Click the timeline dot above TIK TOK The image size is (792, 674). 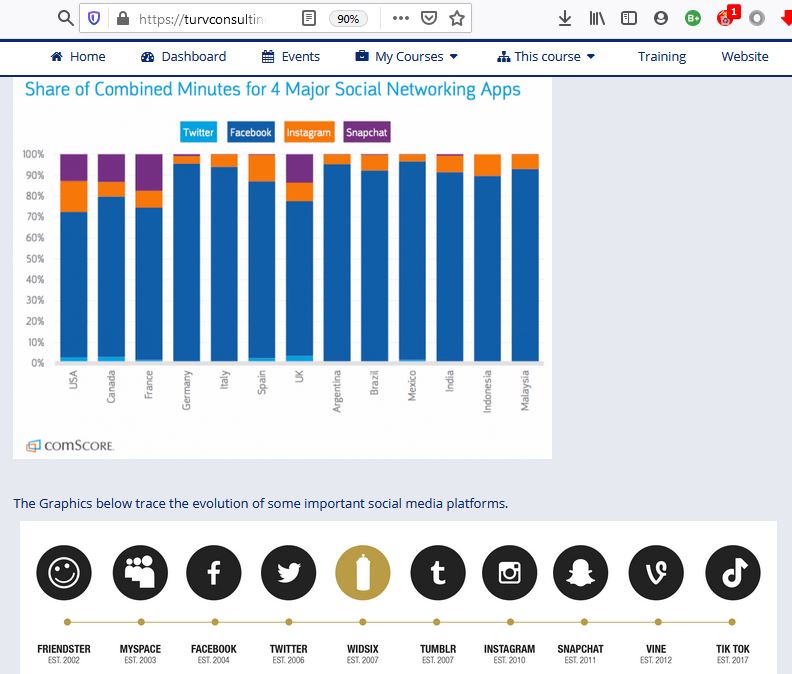point(732,622)
